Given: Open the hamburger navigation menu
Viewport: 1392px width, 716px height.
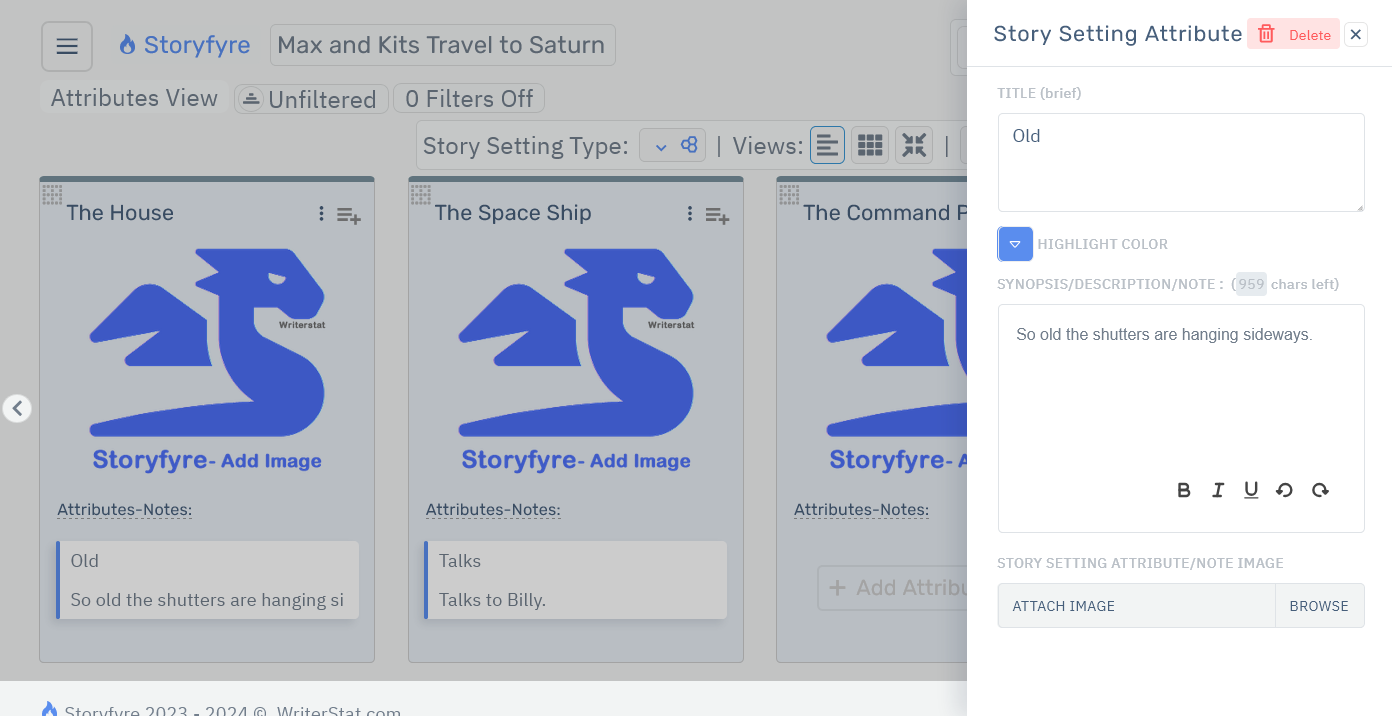Looking at the screenshot, I should (x=66, y=45).
